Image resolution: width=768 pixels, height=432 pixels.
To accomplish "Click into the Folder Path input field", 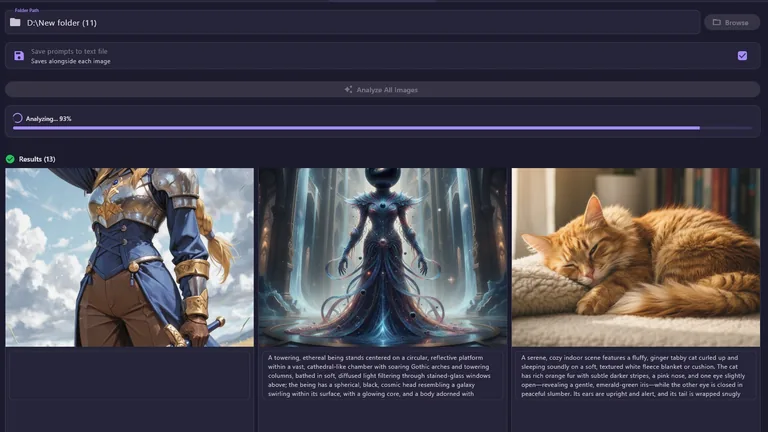I will coord(353,23).
